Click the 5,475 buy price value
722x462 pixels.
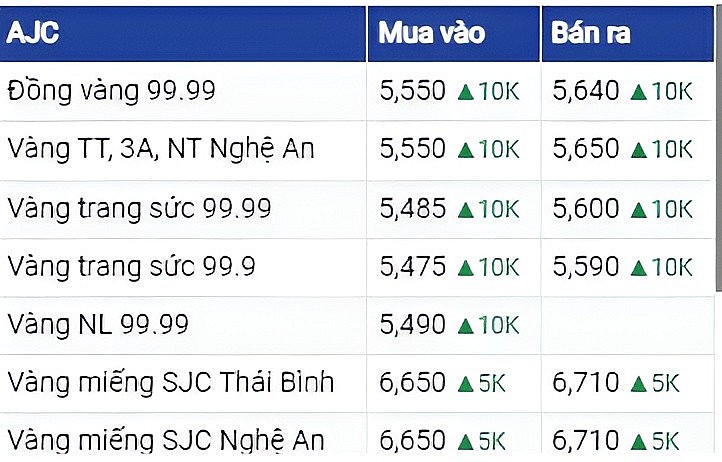pyautogui.click(x=412, y=267)
